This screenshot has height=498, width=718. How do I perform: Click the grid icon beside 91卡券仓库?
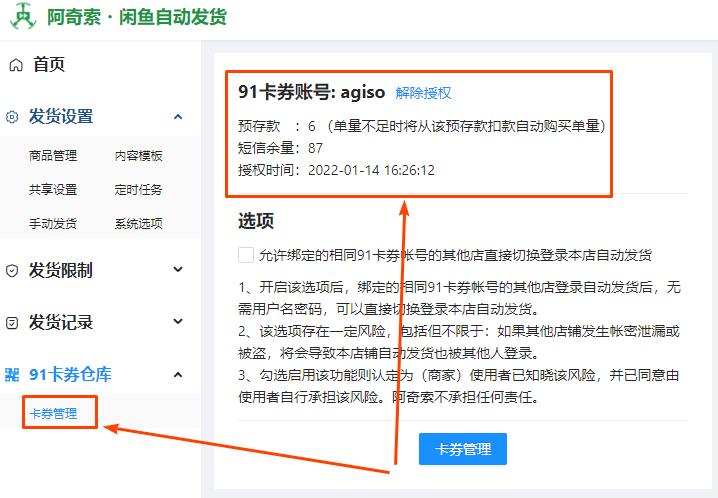12,374
